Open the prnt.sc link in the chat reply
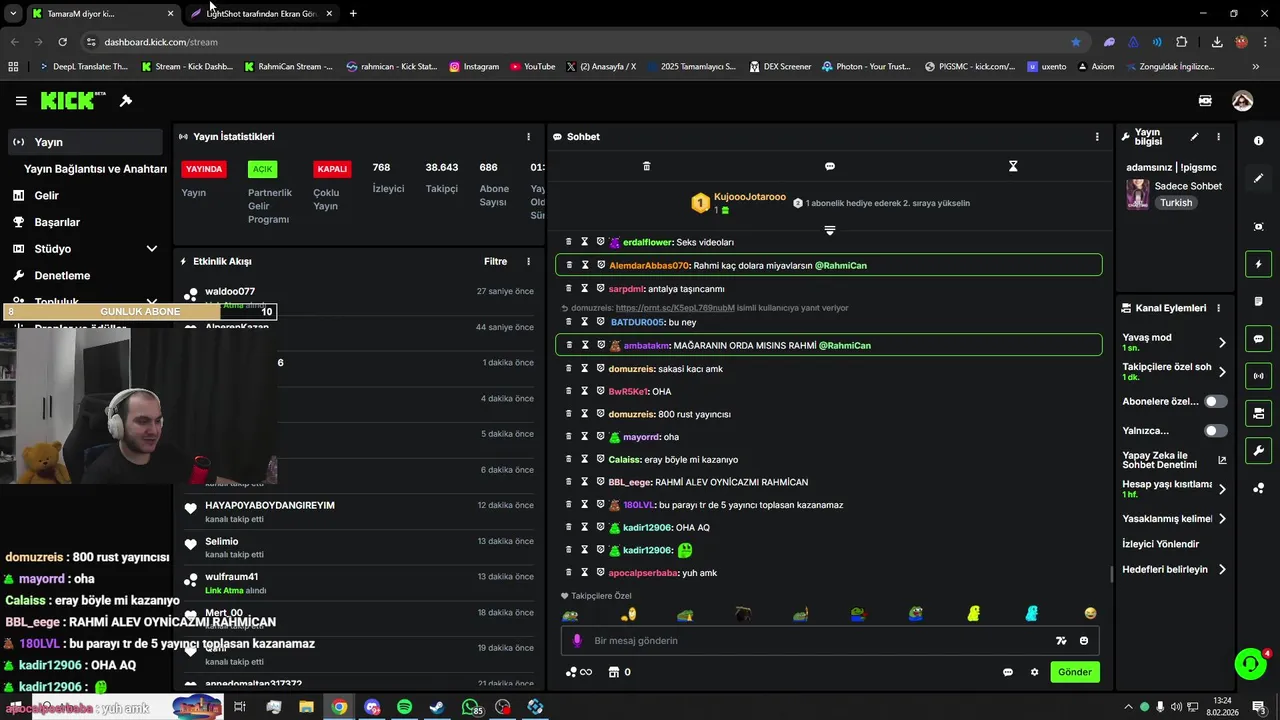 click(675, 308)
